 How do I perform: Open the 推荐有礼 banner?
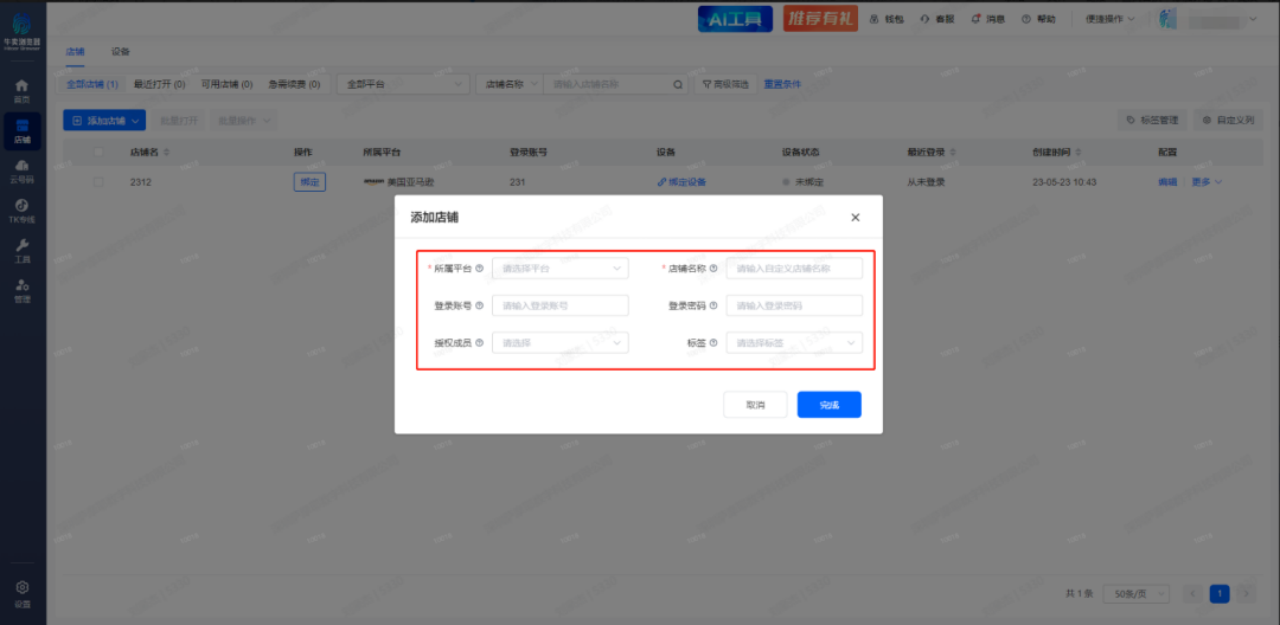(x=820, y=18)
